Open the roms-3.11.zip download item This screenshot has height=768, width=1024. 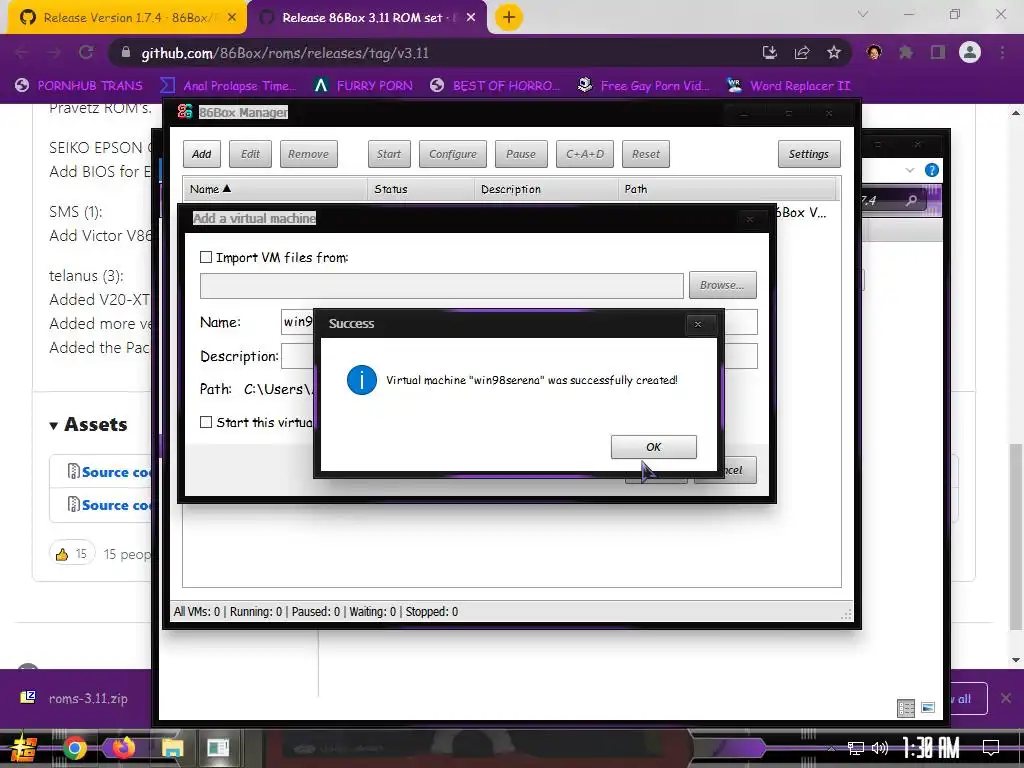pyautogui.click(x=74, y=698)
